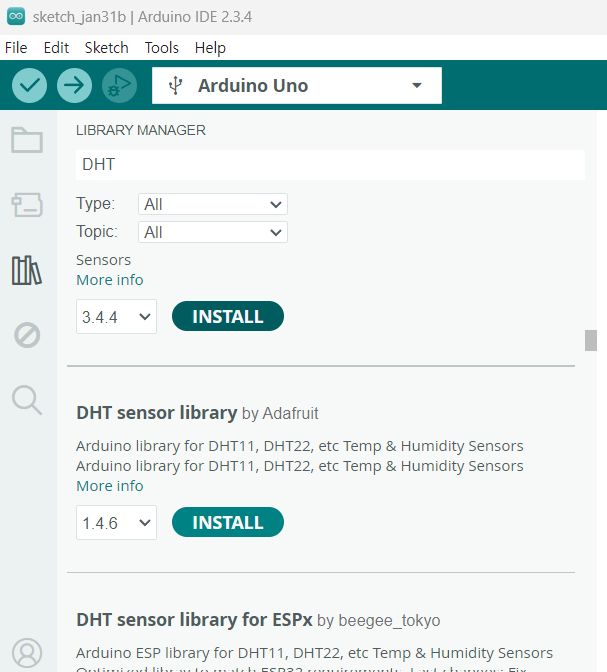The image size is (607, 672).
Task: Open the Topic filter dropdown
Action: pos(213,232)
